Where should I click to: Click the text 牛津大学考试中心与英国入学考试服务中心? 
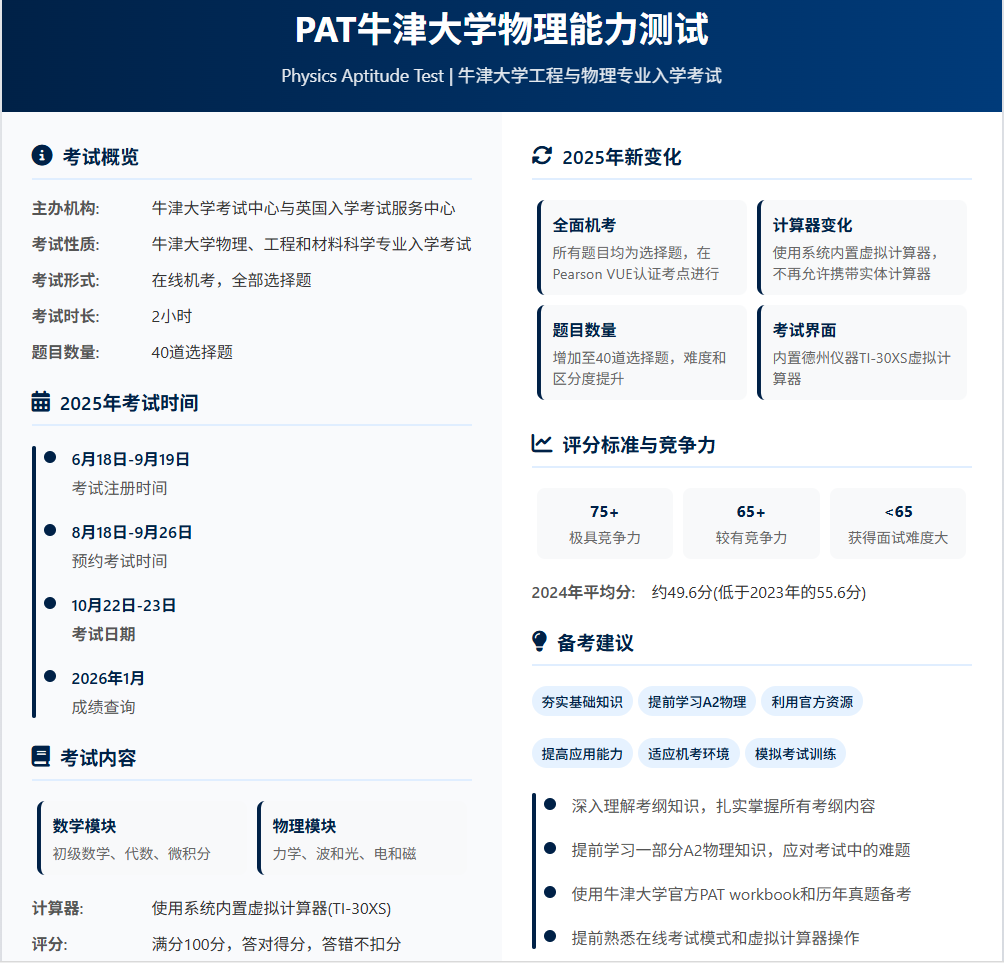click(x=304, y=208)
